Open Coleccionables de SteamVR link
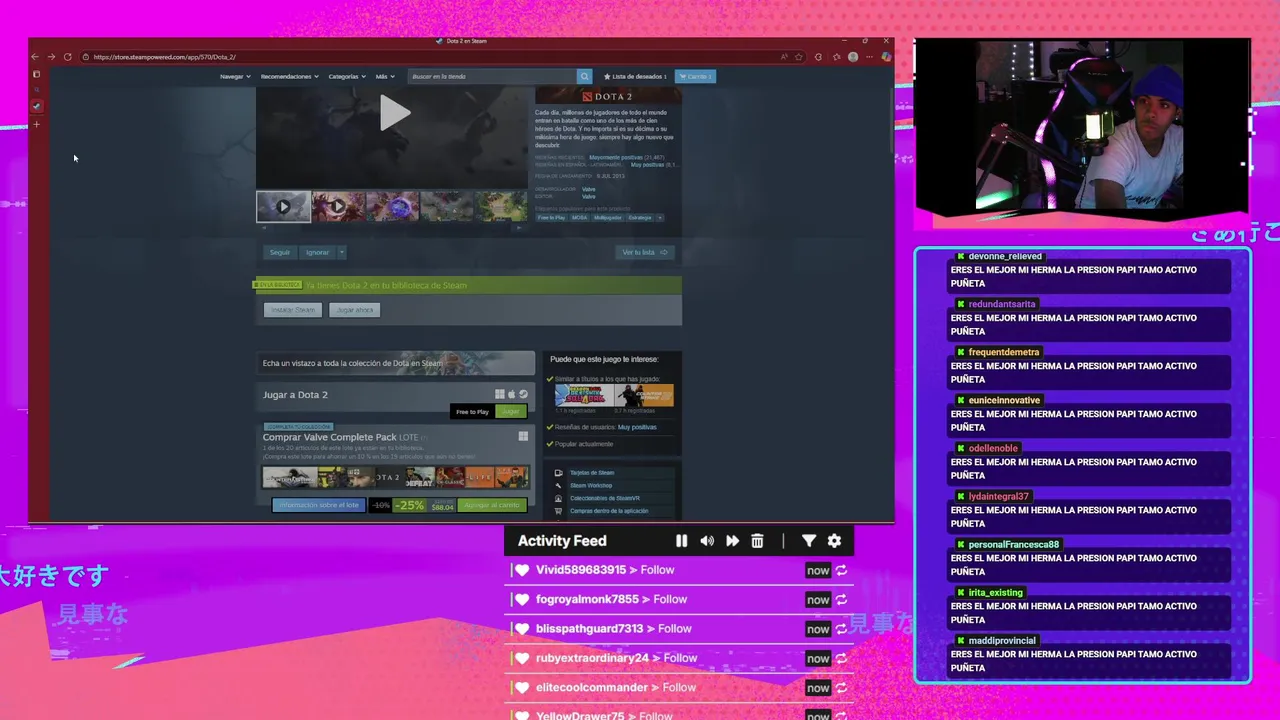 (605, 498)
